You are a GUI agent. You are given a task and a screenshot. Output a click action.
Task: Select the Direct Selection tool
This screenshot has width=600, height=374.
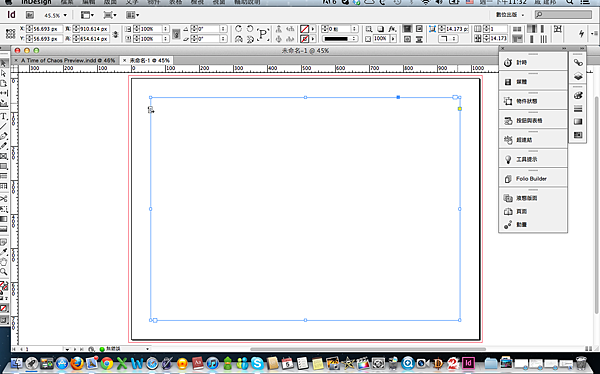click(3, 73)
